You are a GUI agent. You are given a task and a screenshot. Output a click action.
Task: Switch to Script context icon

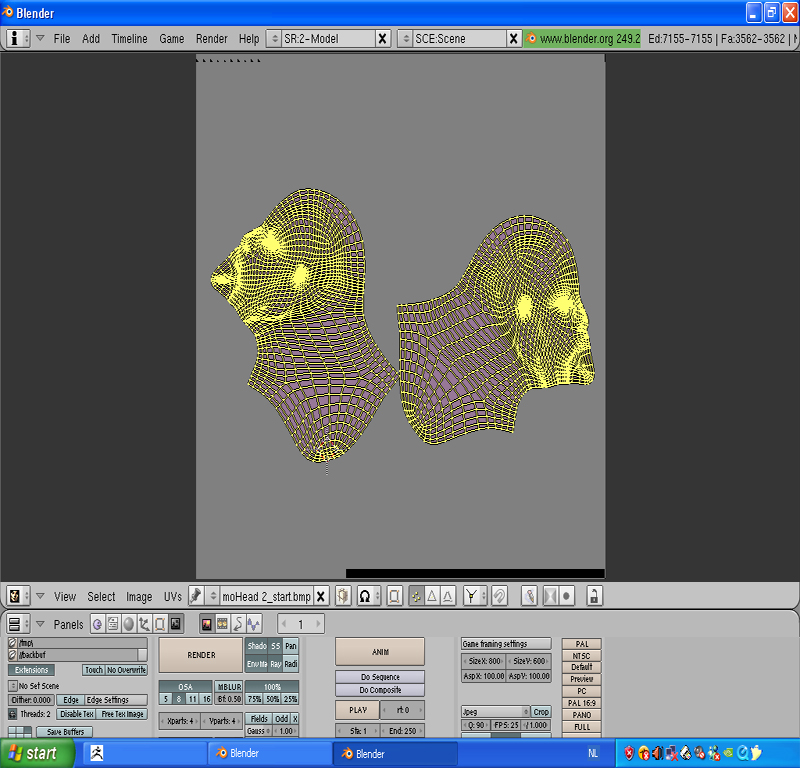[x=113, y=624]
